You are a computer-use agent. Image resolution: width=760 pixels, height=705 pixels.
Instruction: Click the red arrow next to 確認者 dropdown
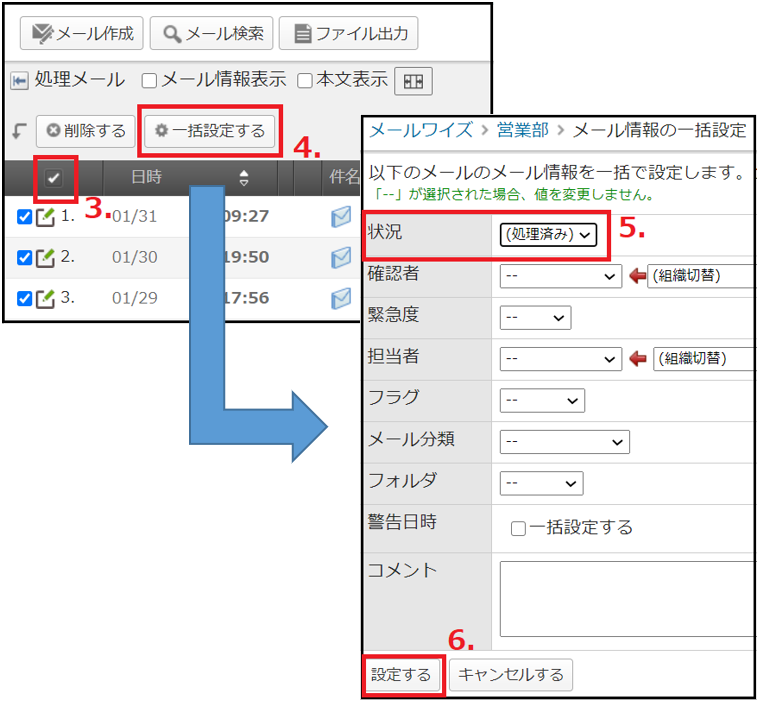pos(636,276)
